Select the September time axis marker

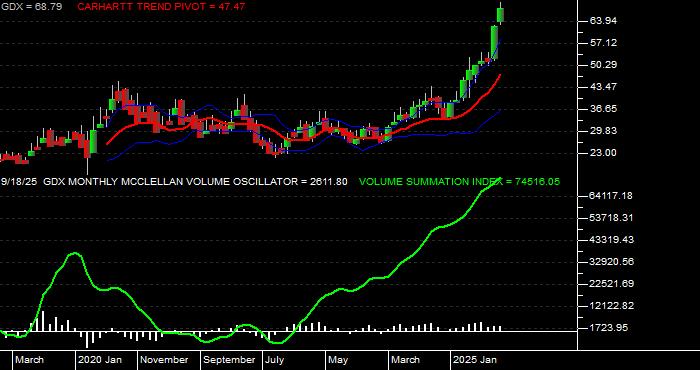(x=229, y=360)
